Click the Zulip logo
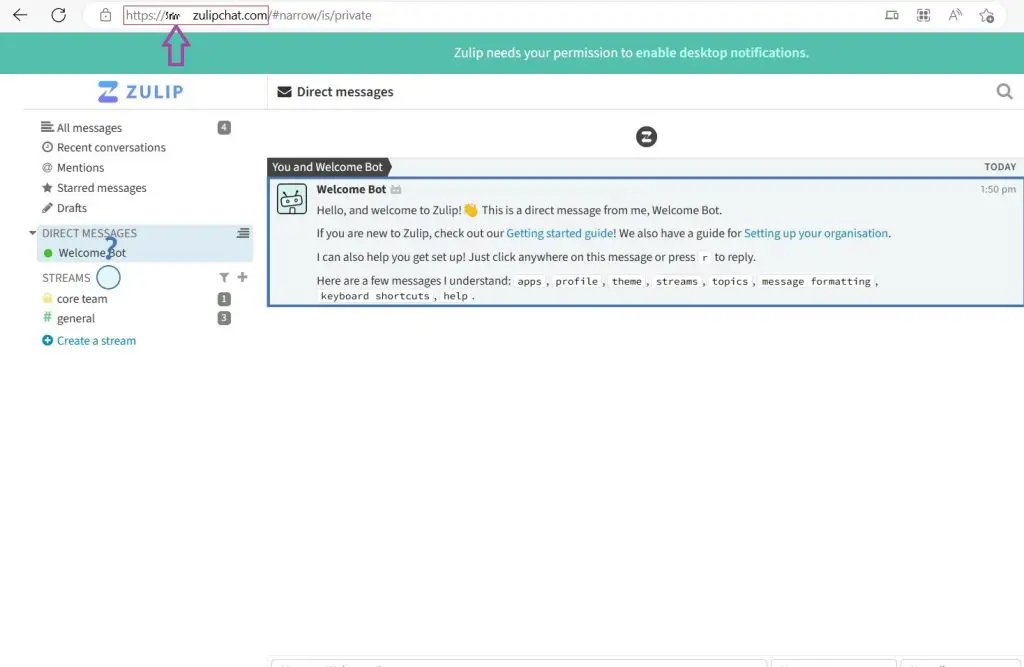 [x=140, y=91]
